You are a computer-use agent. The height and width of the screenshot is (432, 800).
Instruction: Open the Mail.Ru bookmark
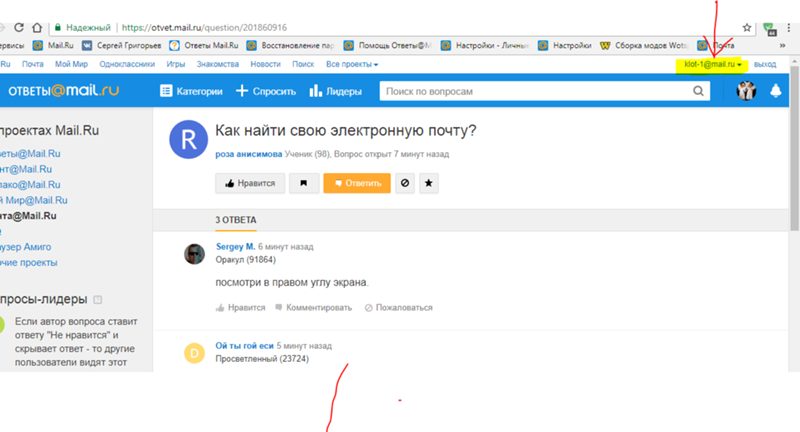coord(54,45)
